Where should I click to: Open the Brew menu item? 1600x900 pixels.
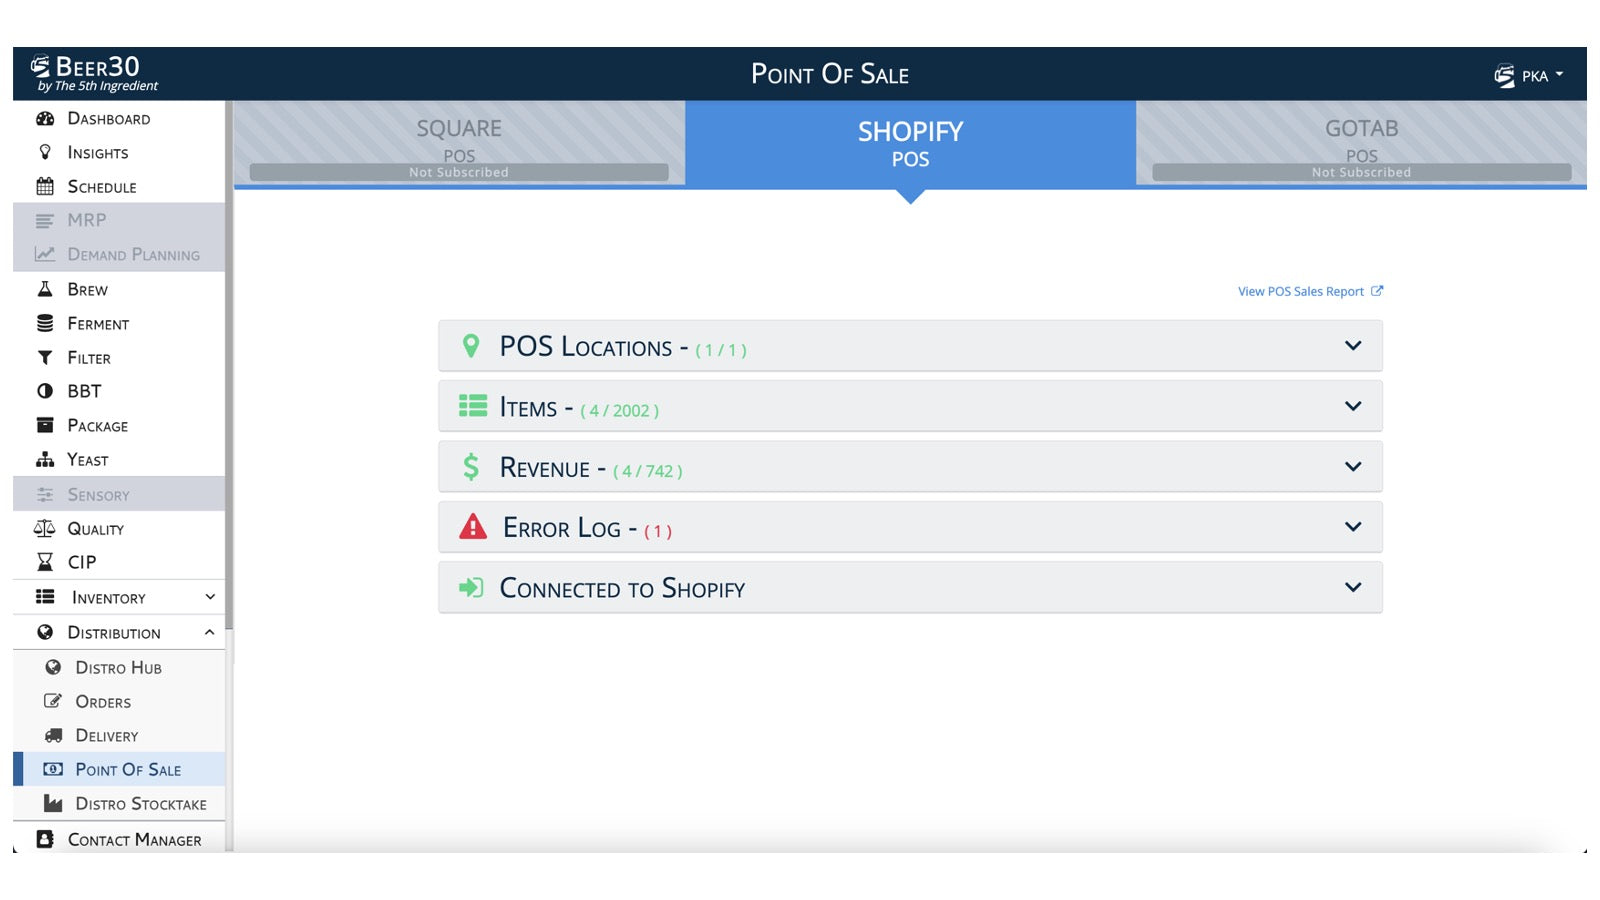pyautogui.click(x=119, y=289)
